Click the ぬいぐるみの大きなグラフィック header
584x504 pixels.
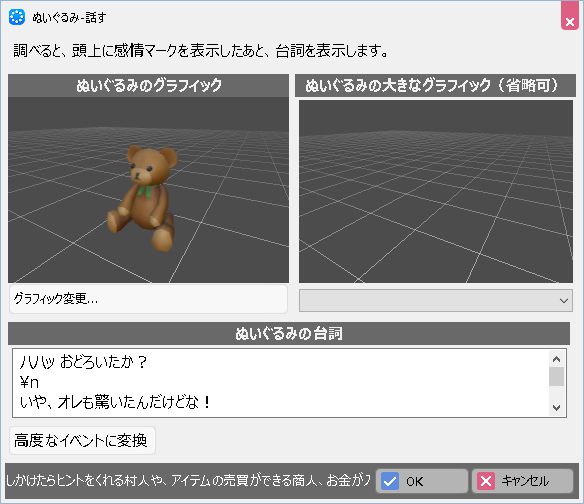click(435, 85)
